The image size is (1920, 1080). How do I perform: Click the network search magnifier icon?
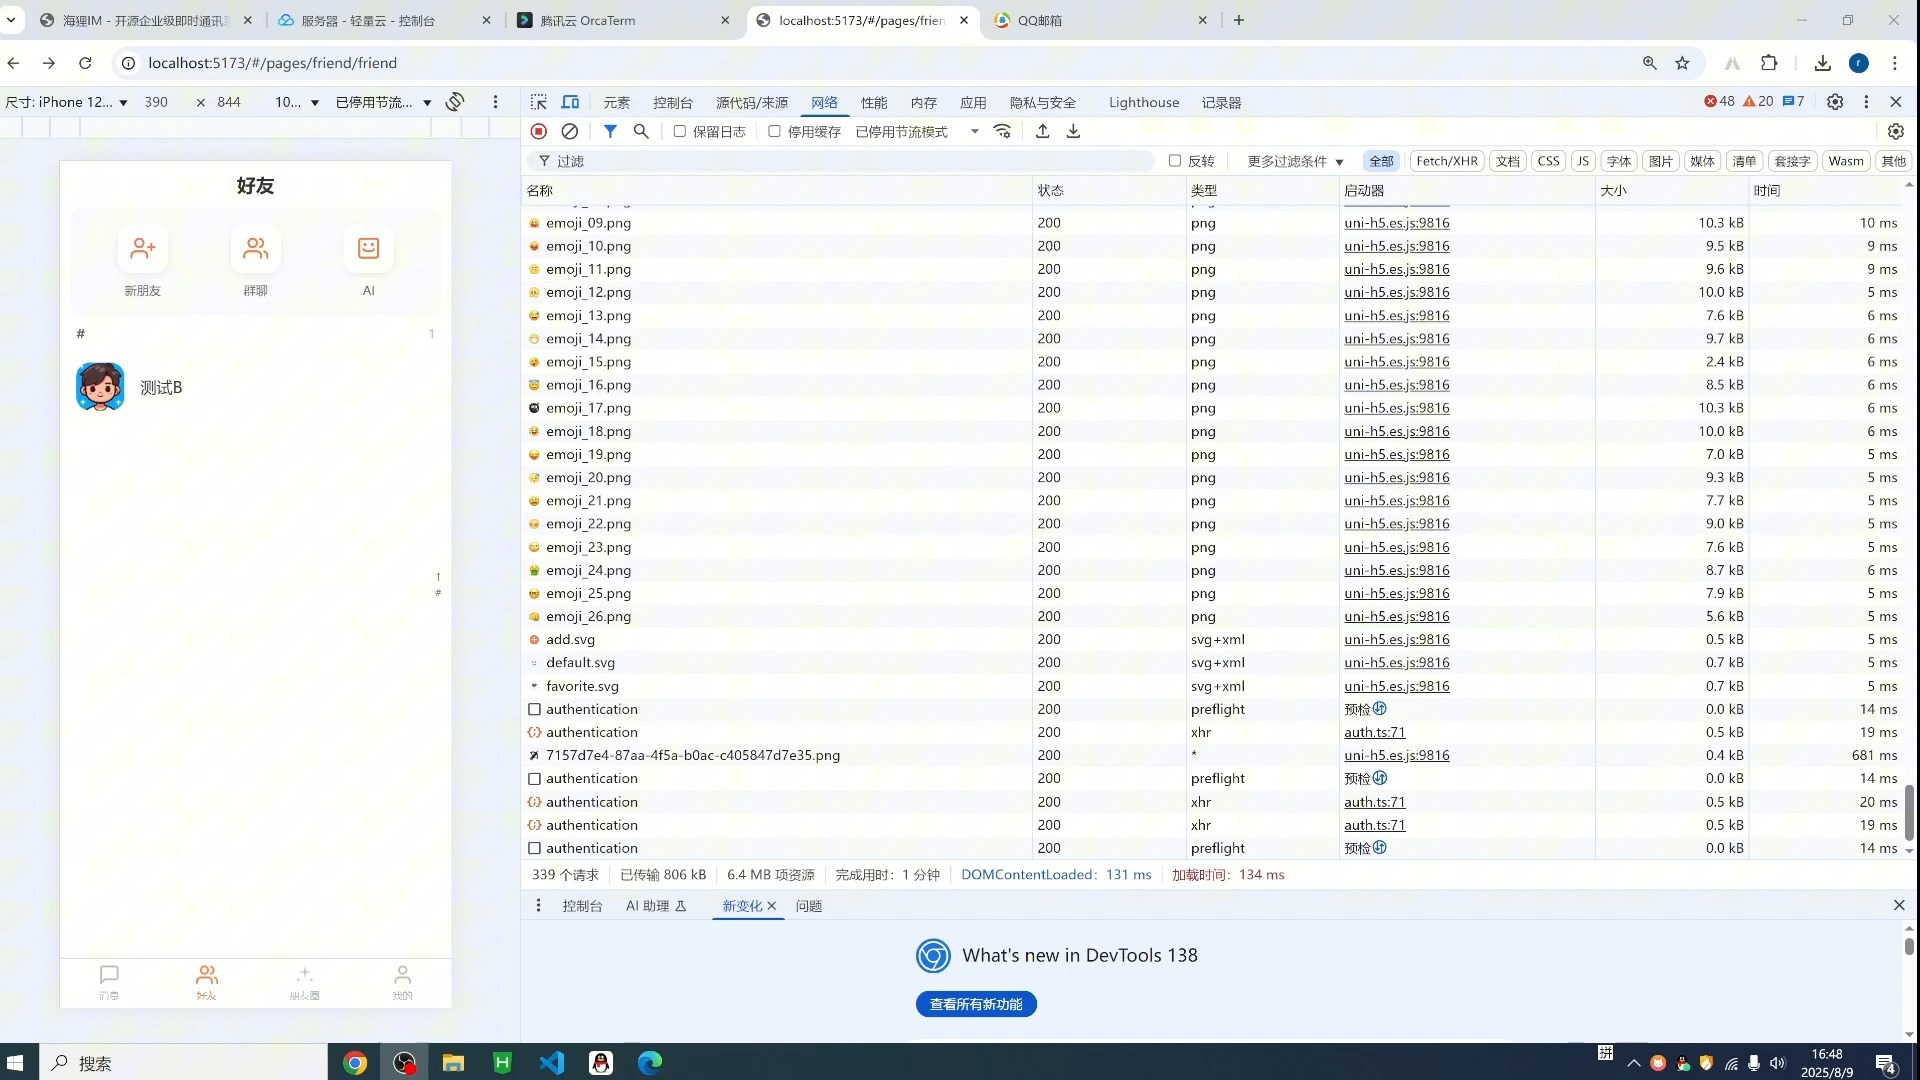[x=641, y=131]
